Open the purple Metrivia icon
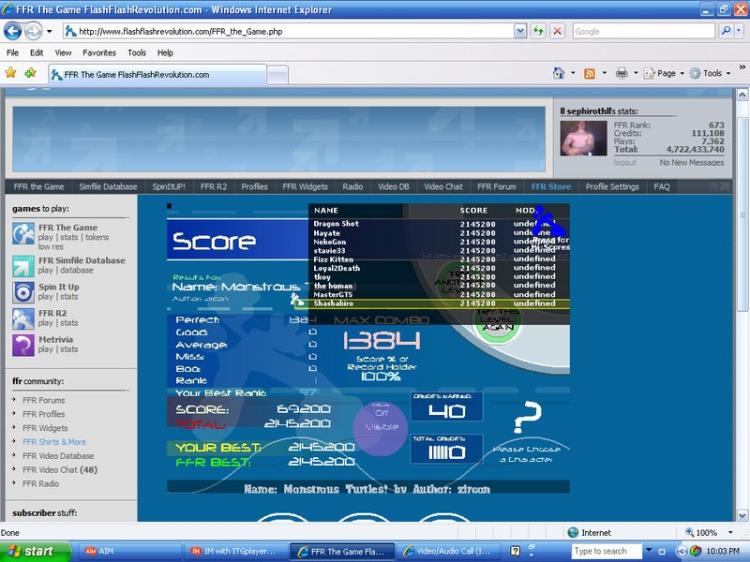 click(23, 345)
